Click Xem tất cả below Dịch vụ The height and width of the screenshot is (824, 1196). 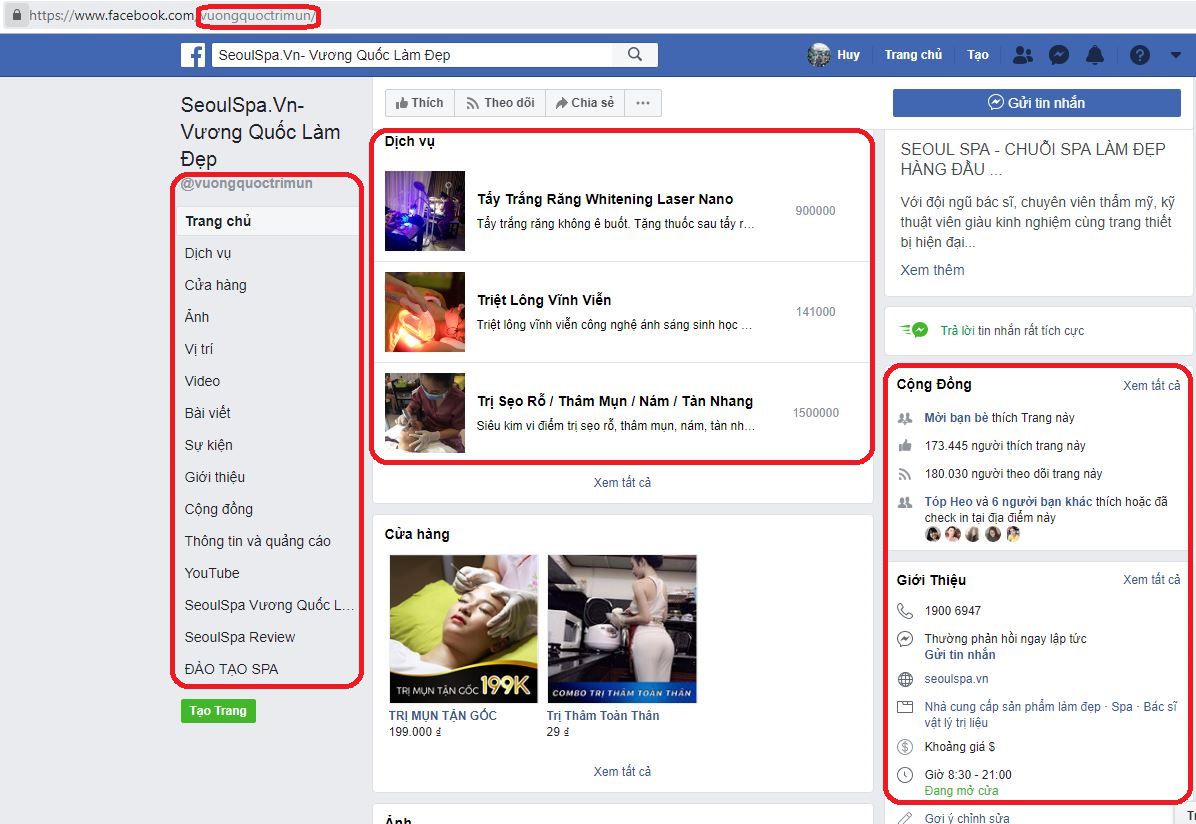coord(622,482)
